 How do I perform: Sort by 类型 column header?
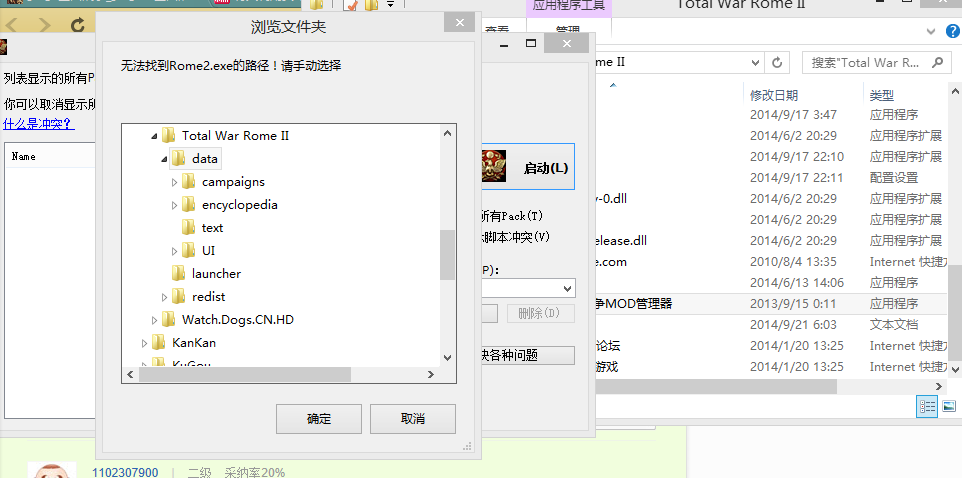(x=882, y=95)
